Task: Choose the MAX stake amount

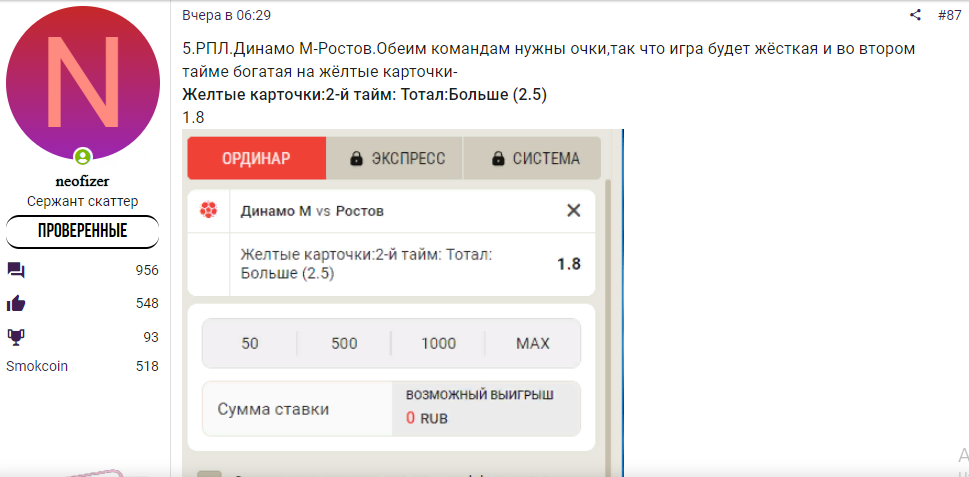Action: 533,344
